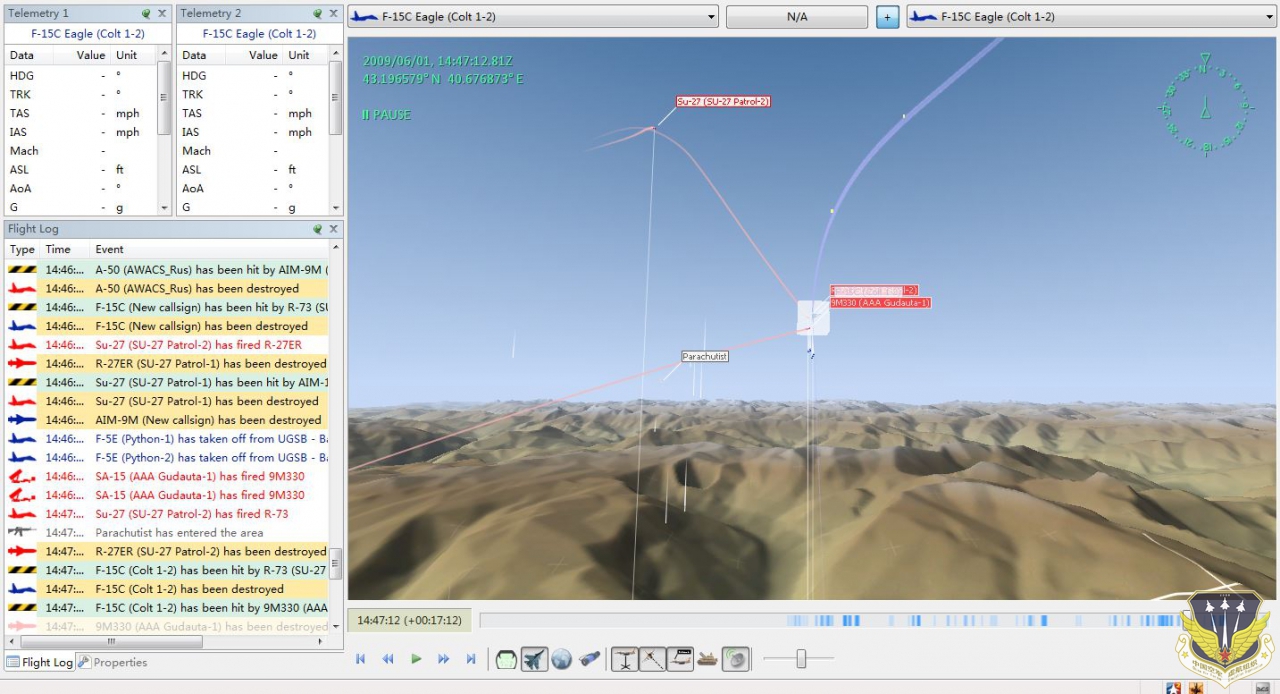The height and width of the screenshot is (694, 1280).
Task: Select the Su-27 (SU-27 Patrol-2) label in 3D view
Action: (x=723, y=101)
